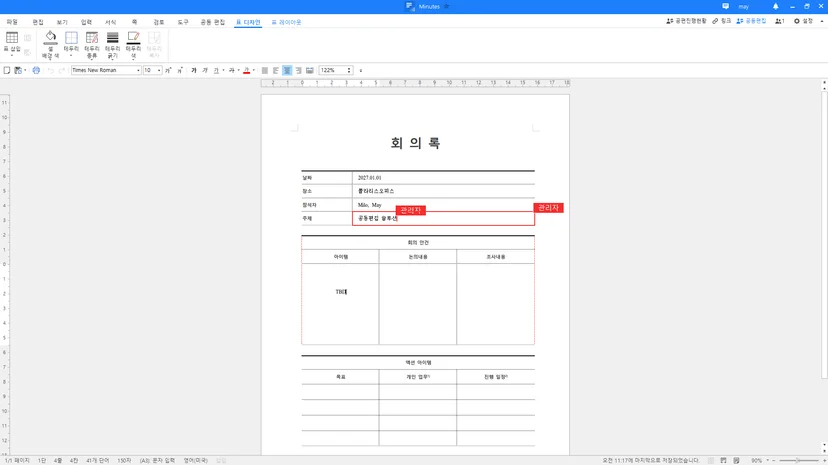Open the cell background color tool
This screenshot has height=465, width=828.
tap(50, 44)
